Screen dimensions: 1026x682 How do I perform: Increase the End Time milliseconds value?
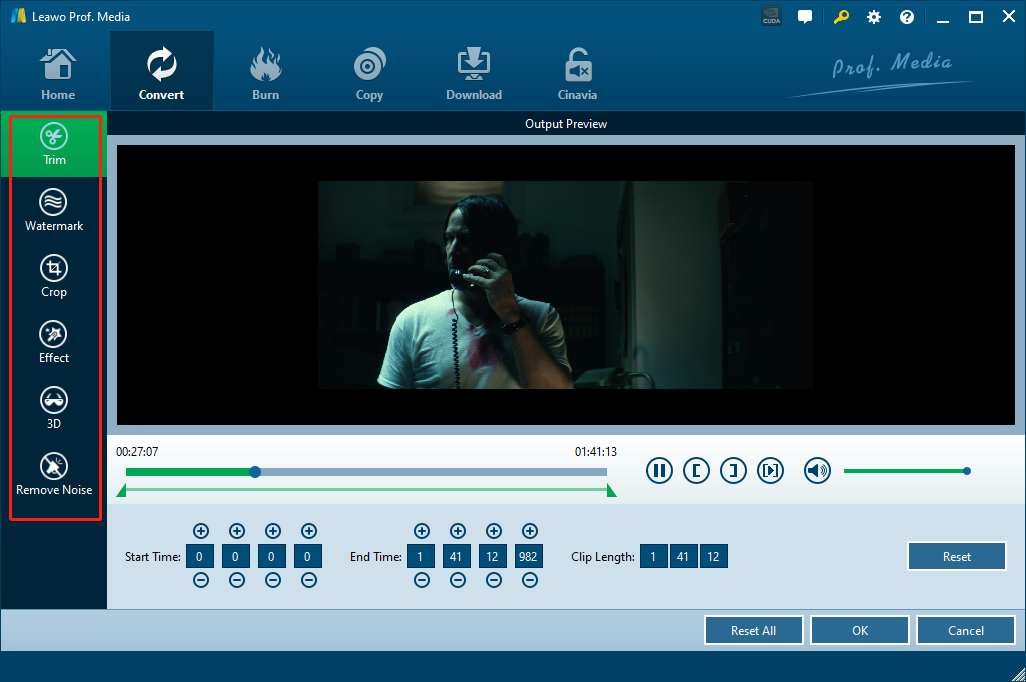point(529,531)
